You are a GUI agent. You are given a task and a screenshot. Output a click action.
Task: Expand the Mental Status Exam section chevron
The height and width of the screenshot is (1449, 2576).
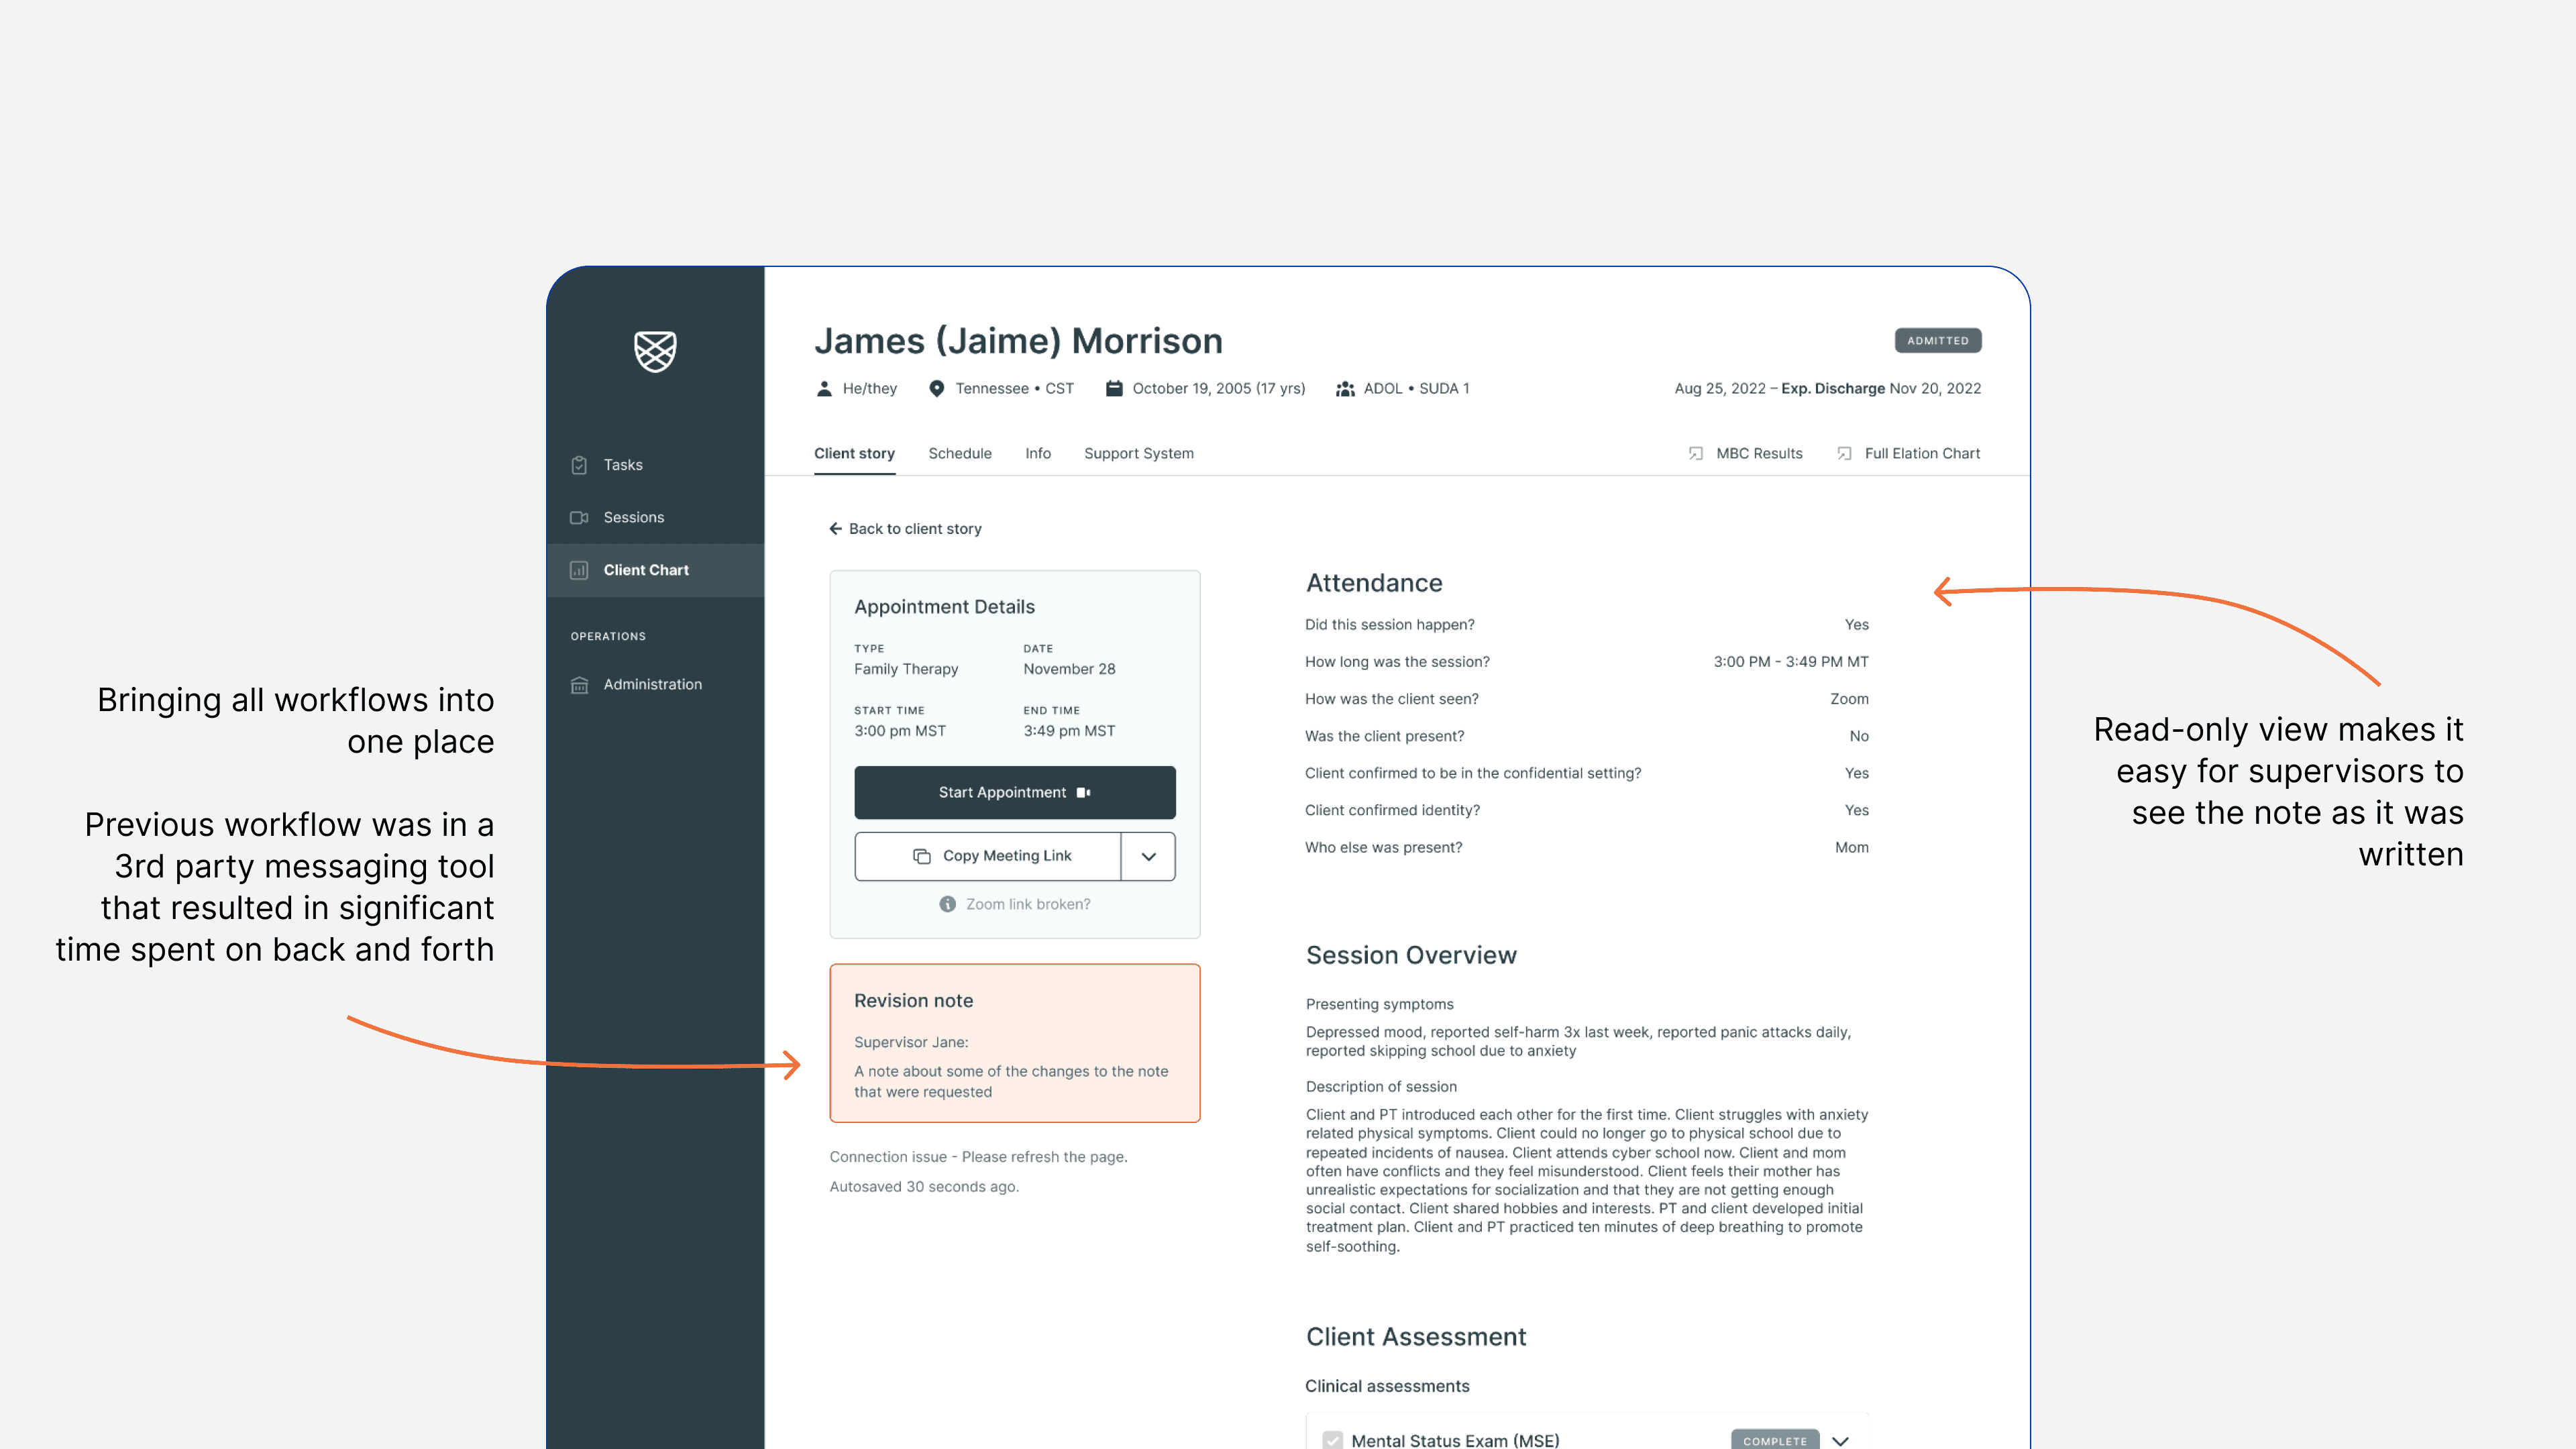click(x=1840, y=1440)
